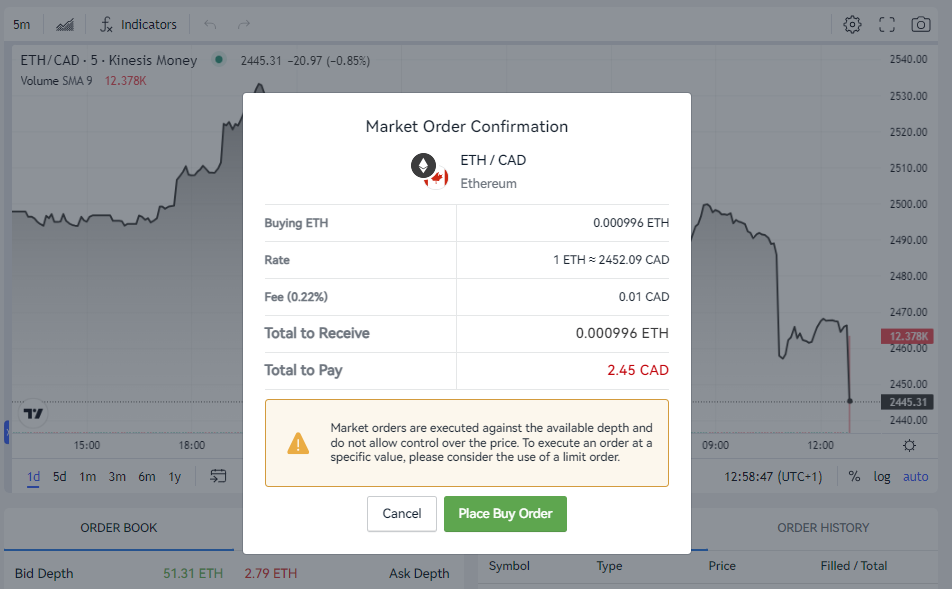Open the Indicators menu
The width and height of the screenshot is (952, 589).
coord(138,24)
